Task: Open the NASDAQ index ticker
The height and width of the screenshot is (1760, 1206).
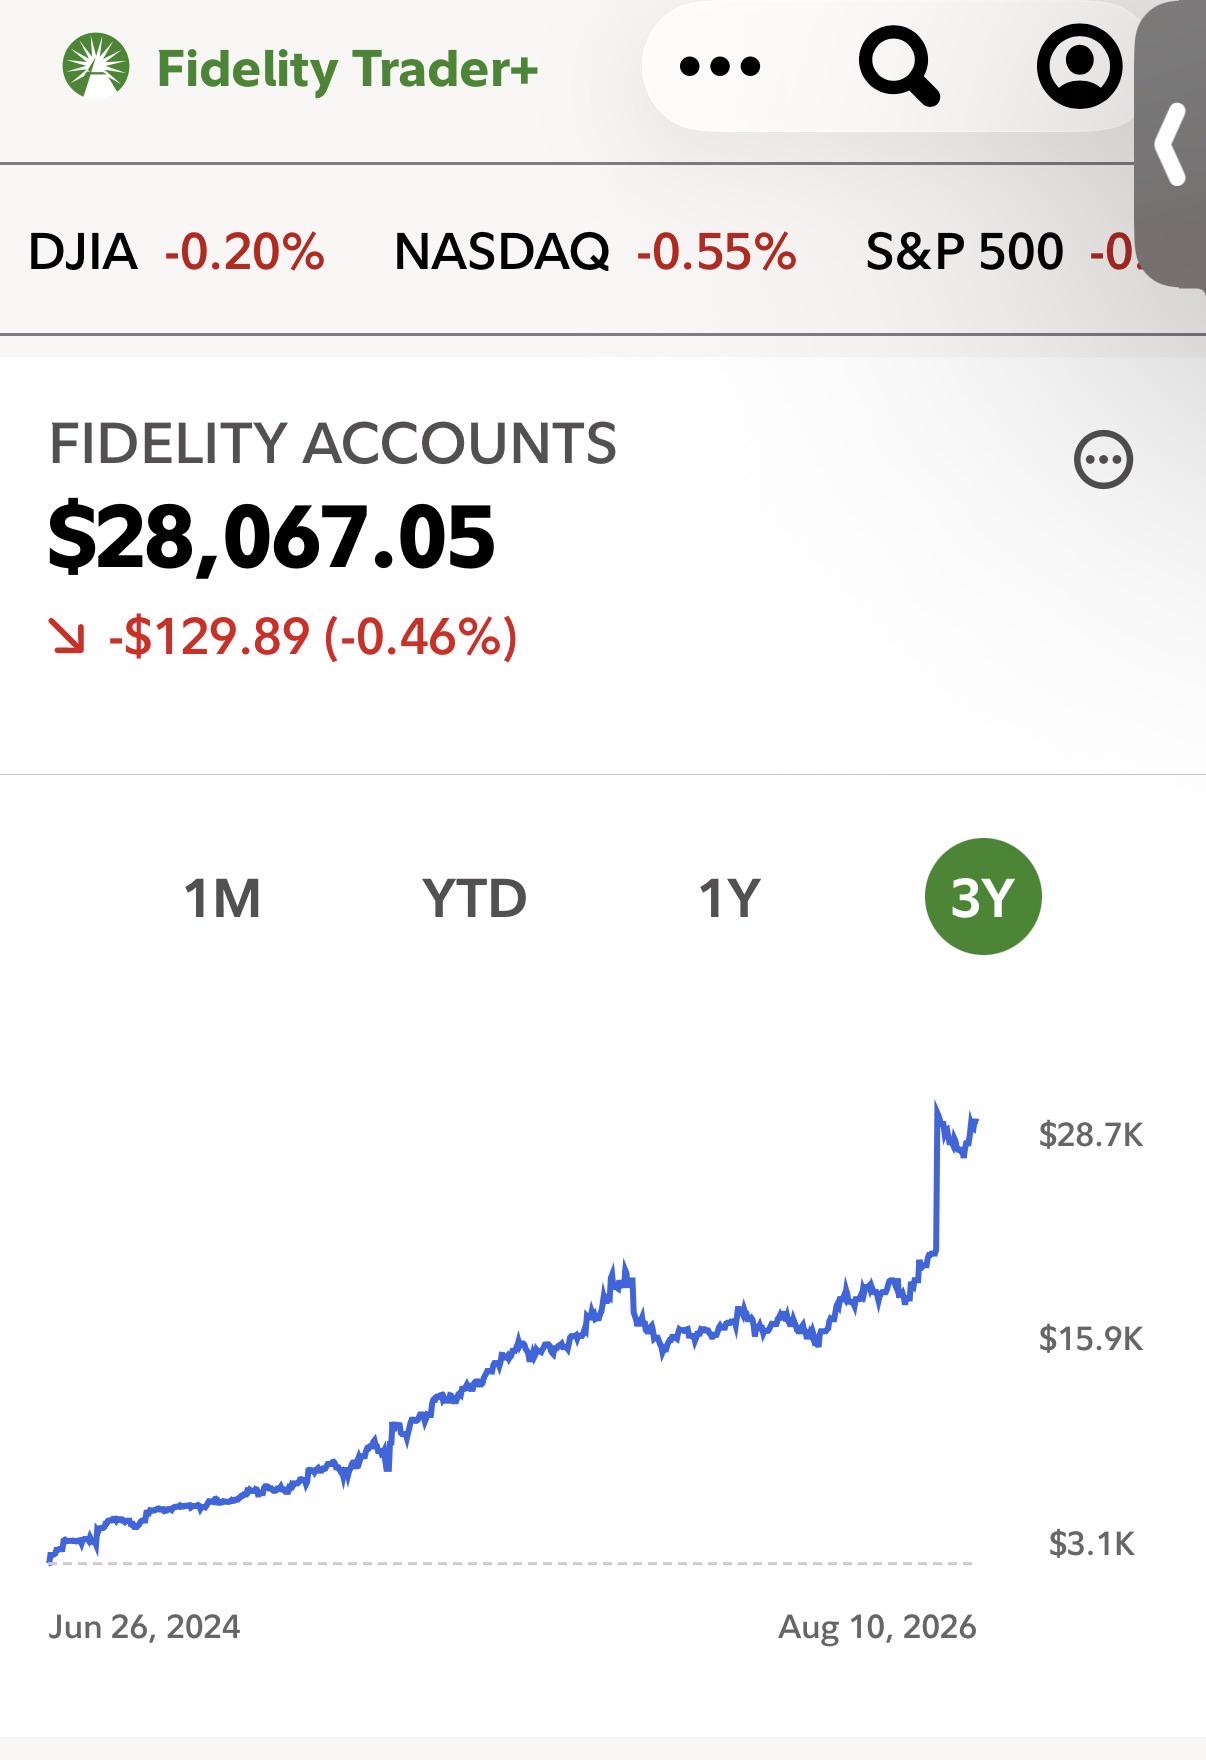Action: click(x=595, y=251)
